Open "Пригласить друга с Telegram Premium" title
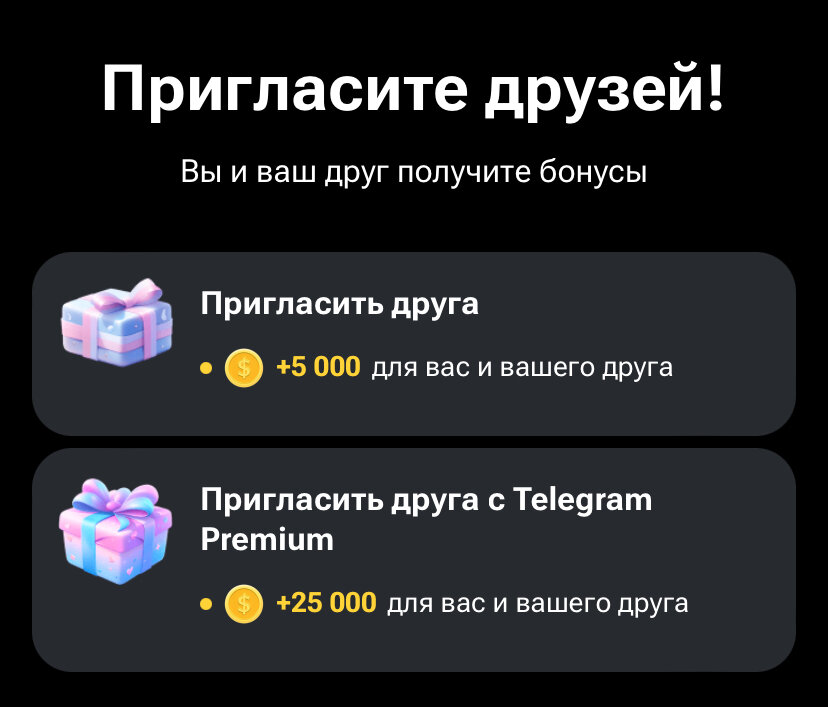This screenshot has width=828, height=707. coord(426,520)
